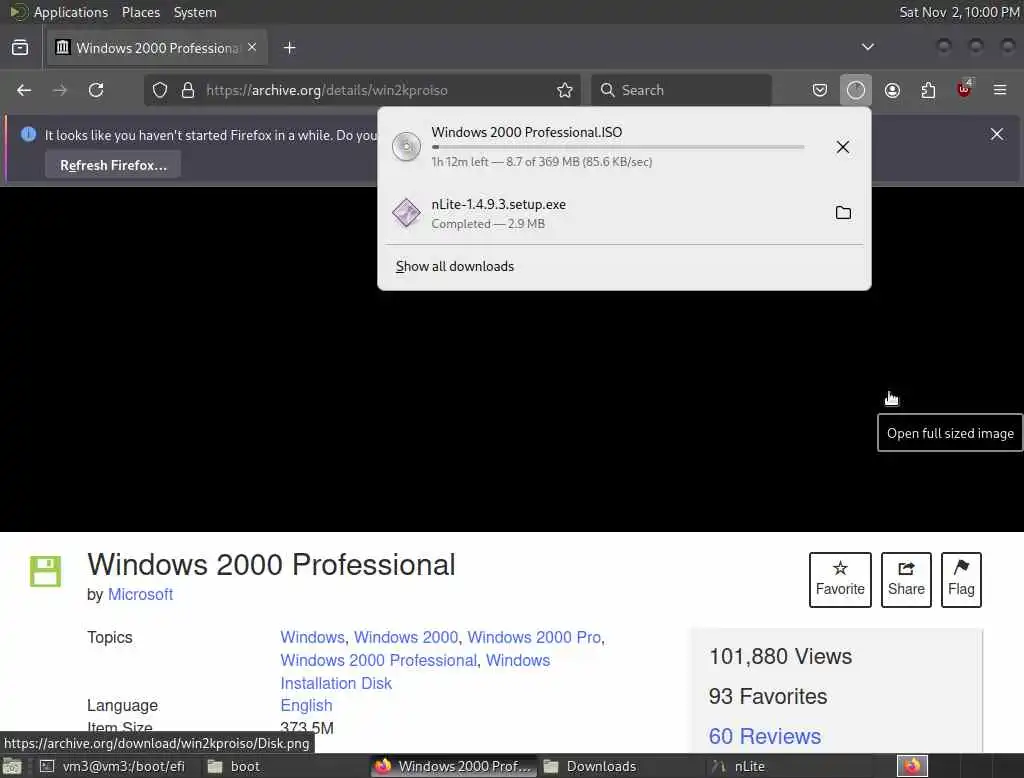Expand the list all tabs chevron

click(867, 47)
